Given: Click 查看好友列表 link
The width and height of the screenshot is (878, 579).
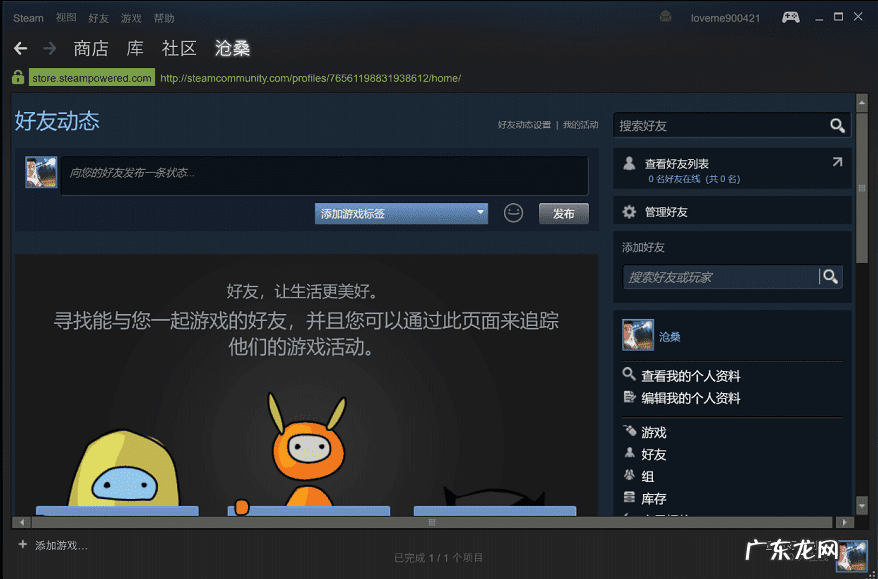Looking at the screenshot, I should click(x=677, y=164).
